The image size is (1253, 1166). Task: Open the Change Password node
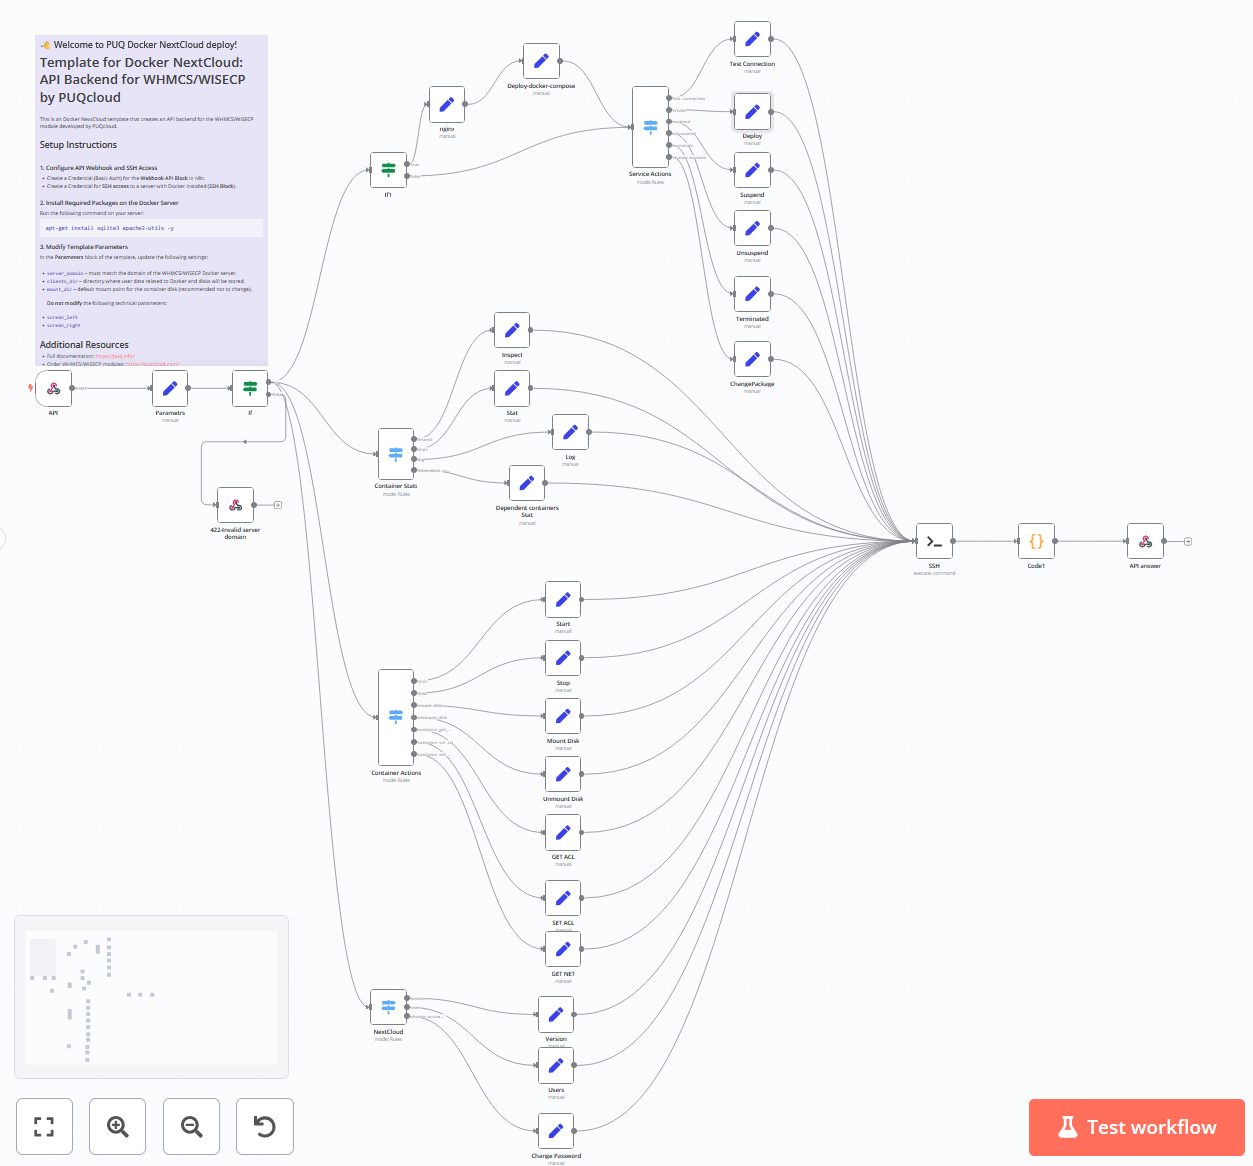click(x=556, y=1131)
